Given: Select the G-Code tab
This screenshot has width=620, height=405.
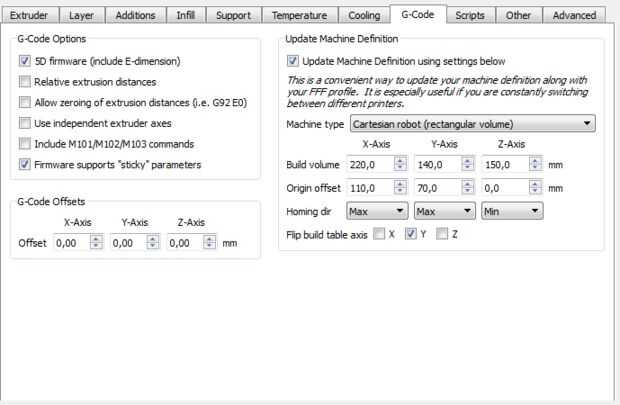Looking at the screenshot, I should pyautogui.click(x=418, y=14).
